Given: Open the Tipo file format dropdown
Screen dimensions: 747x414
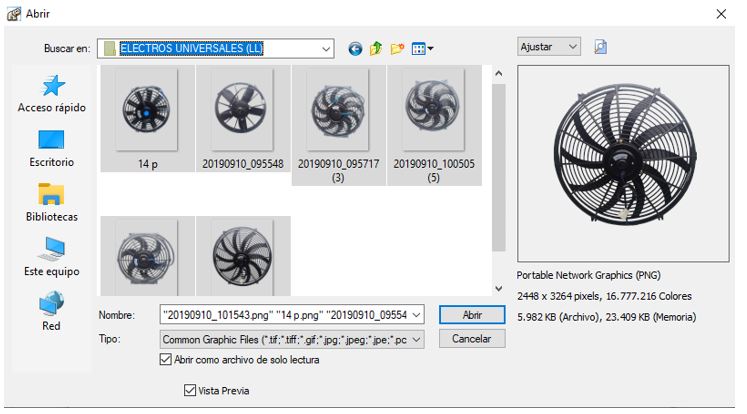Looking at the screenshot, I should [417, 339].
